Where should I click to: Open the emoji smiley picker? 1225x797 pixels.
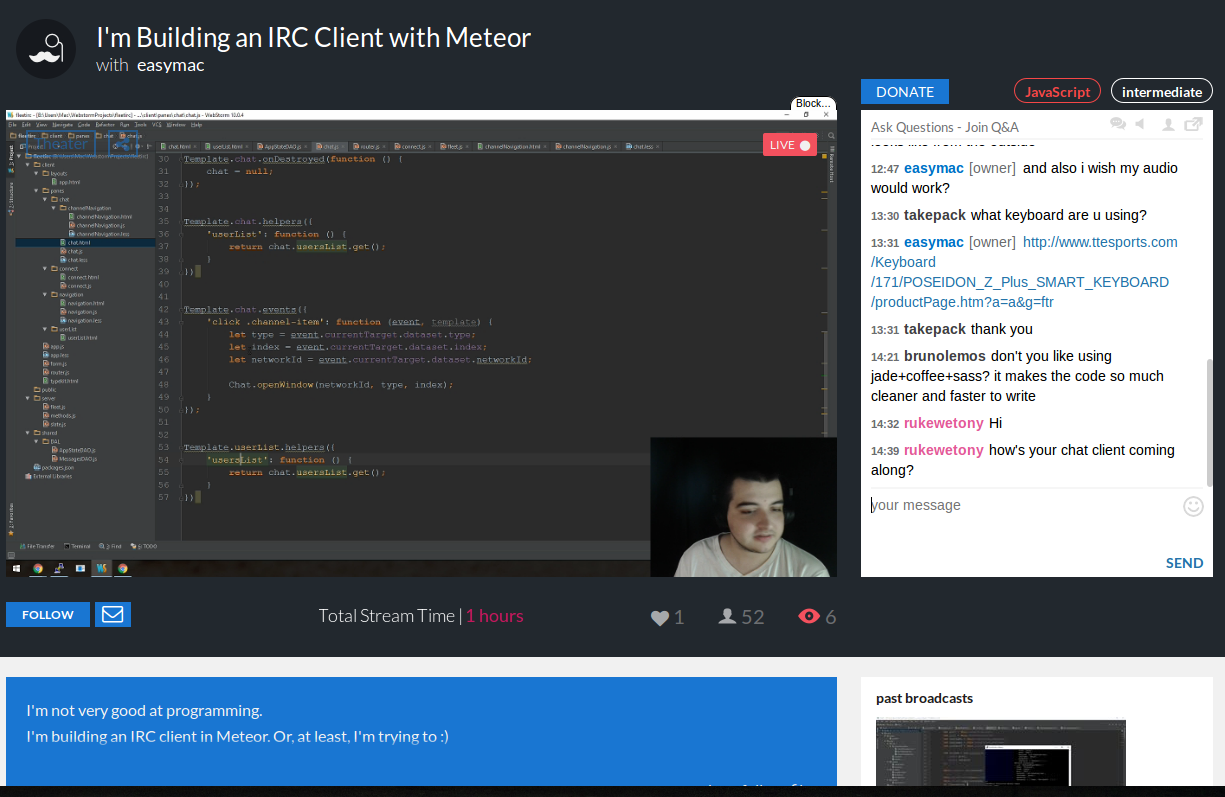pos(1193,506)
